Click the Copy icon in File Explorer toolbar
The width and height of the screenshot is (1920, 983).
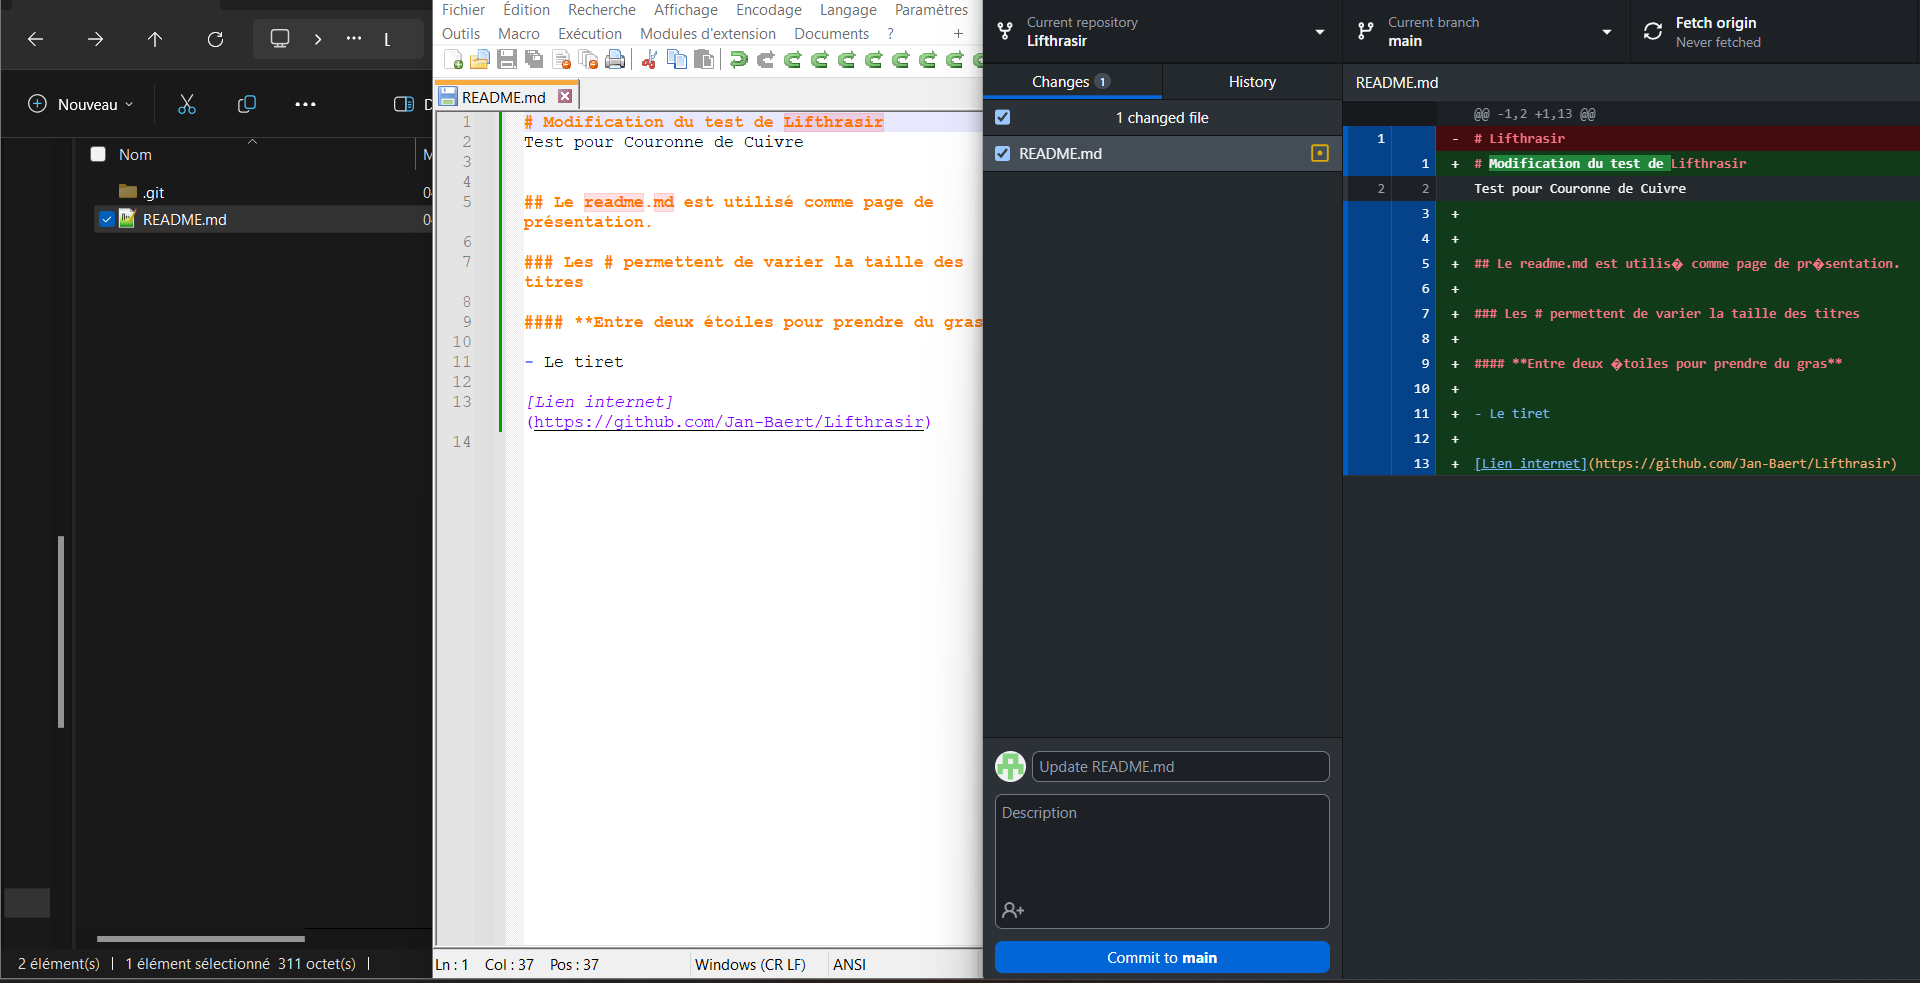pos(247,104)
